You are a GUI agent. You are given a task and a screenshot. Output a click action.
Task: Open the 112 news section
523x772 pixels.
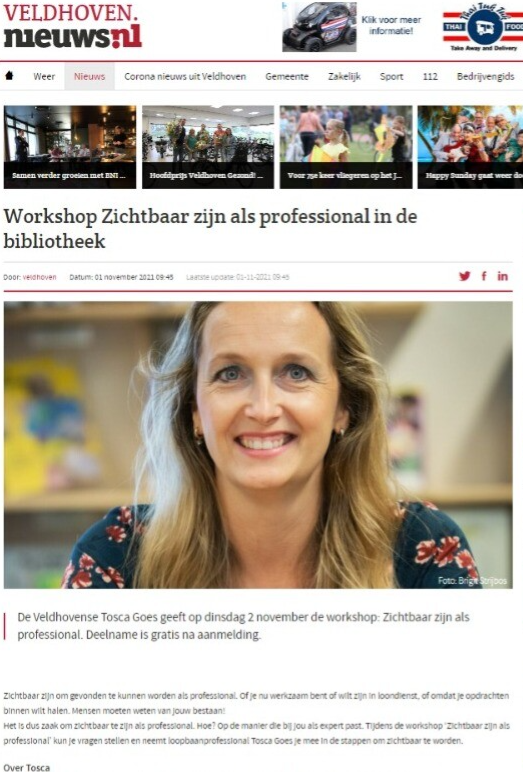point(430,76)
